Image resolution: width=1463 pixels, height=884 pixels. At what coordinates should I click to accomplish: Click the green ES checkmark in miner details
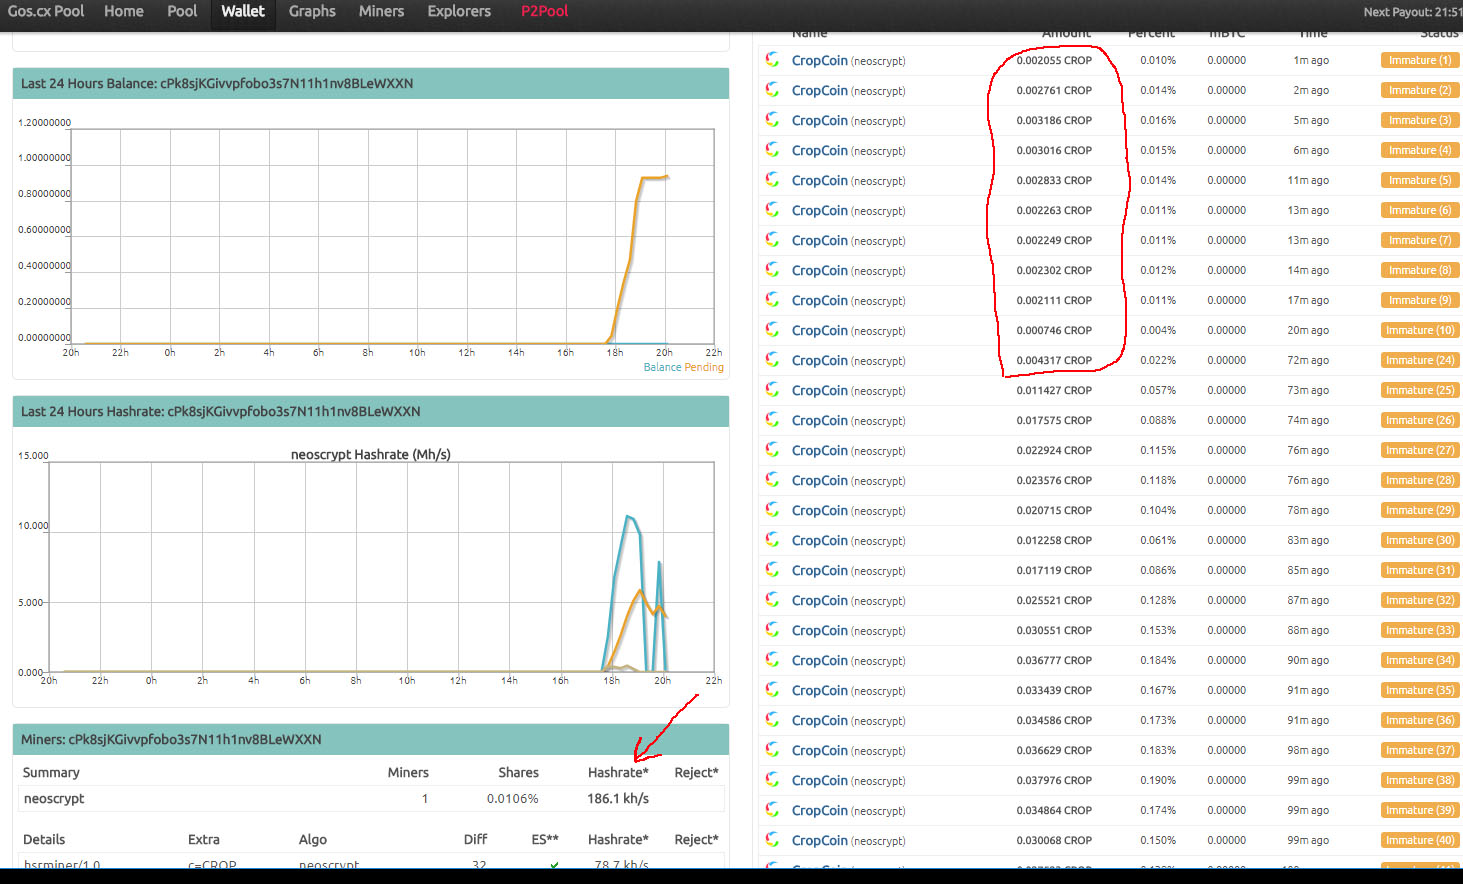pos(554,865)
